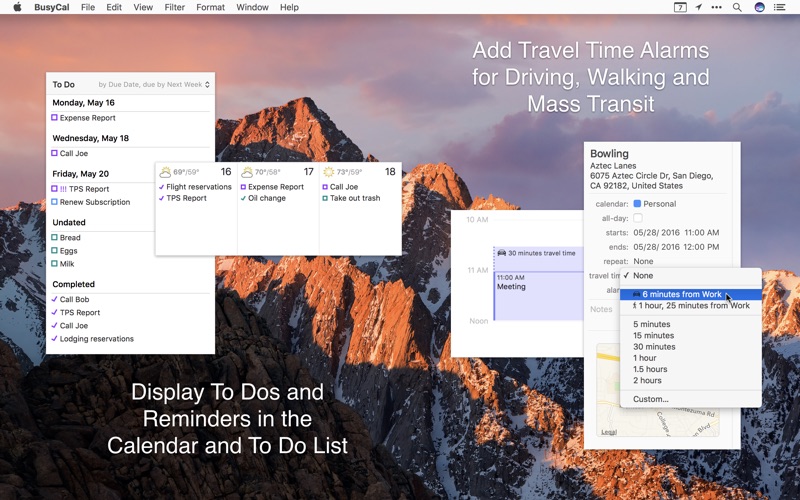Uncheck completed Call Bob task
The image size is (800, 500).
pos(55,299)
